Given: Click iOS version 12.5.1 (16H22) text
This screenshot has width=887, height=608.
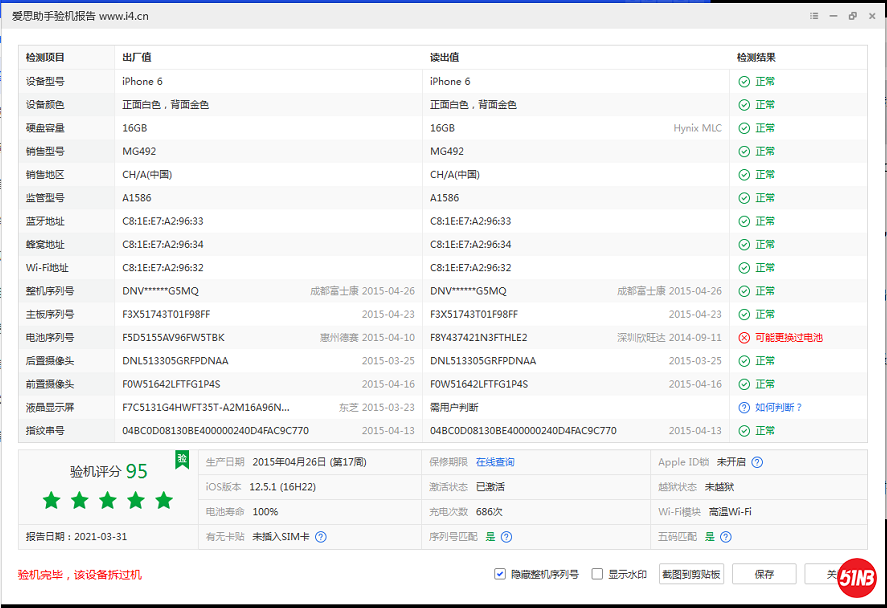Looking at the screenshot, I should point(282,487).
